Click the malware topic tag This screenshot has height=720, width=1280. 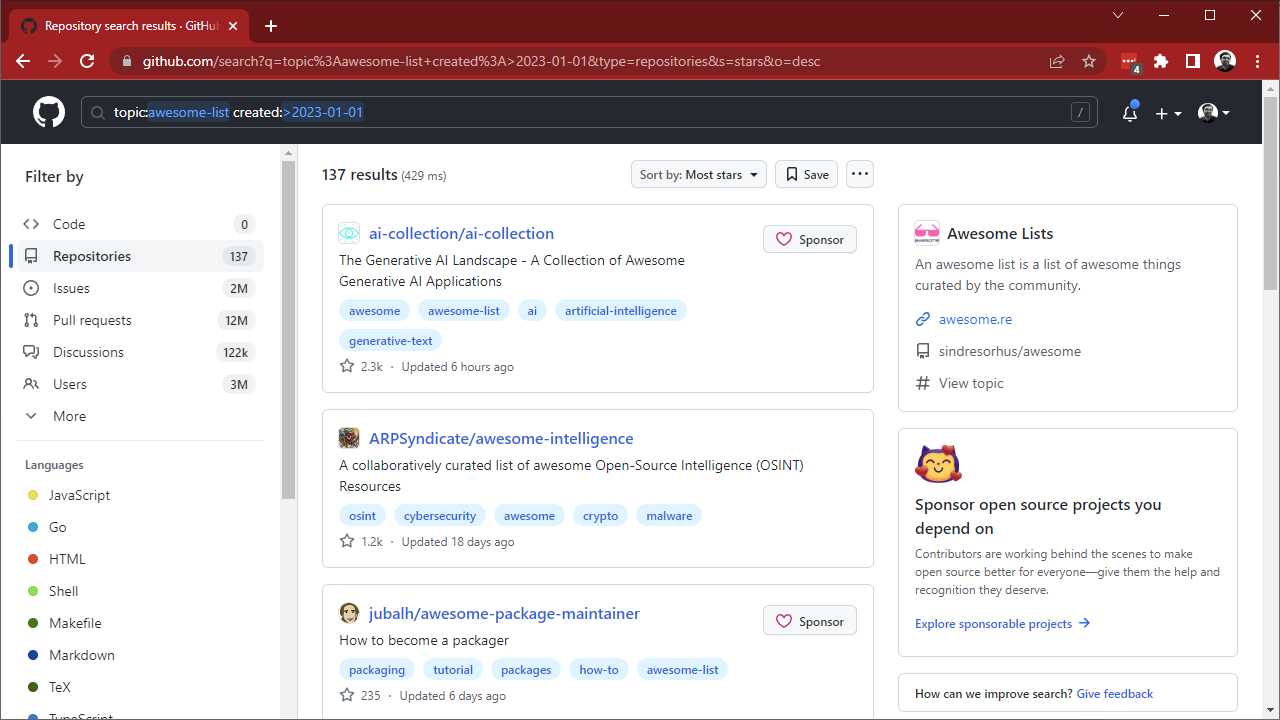pyautogui.click(x=669, y=516)
